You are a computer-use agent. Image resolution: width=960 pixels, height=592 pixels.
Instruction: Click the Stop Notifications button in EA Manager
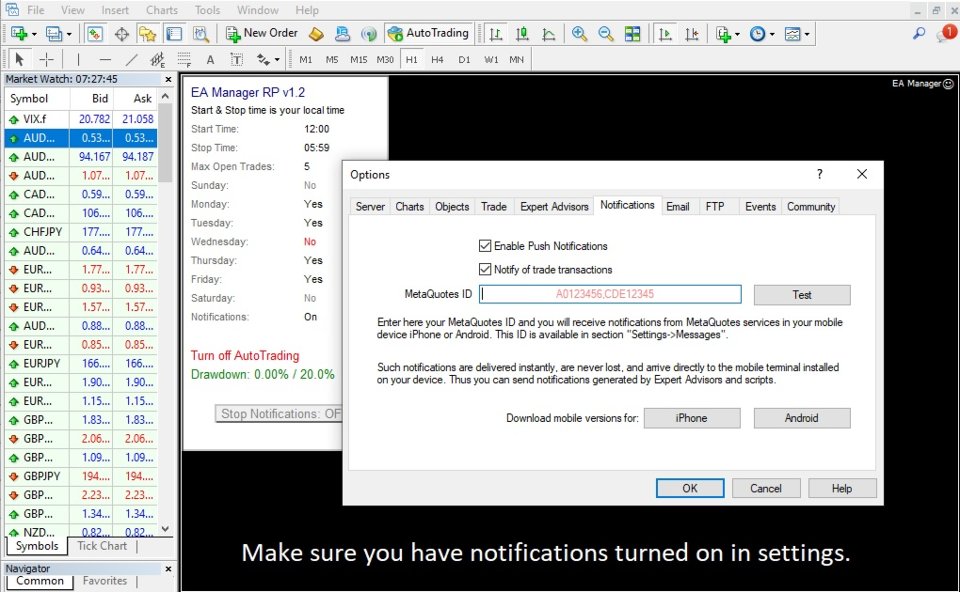point(279,414)
